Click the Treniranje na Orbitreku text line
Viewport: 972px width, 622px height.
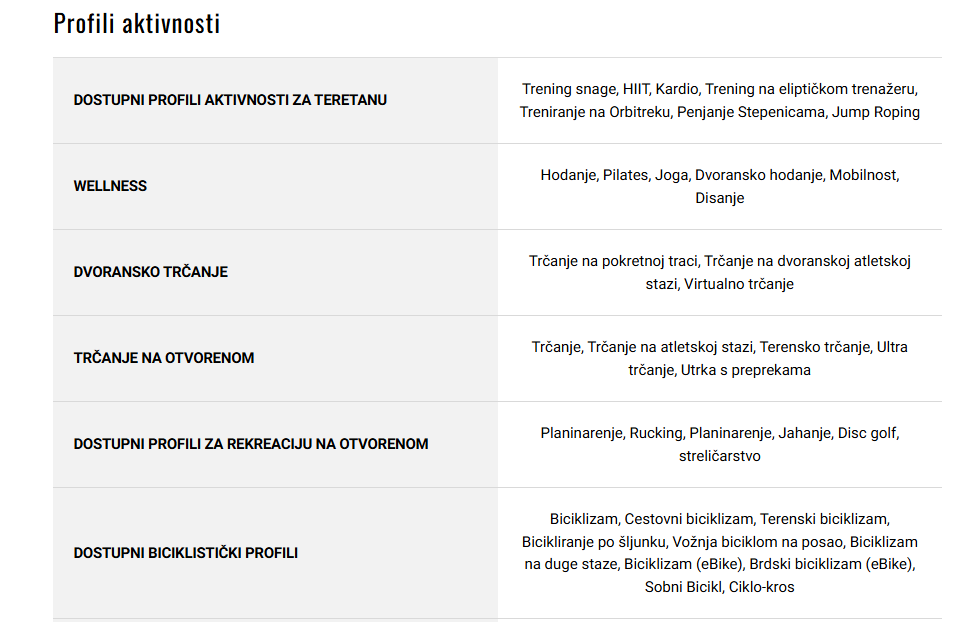(720, 112)
